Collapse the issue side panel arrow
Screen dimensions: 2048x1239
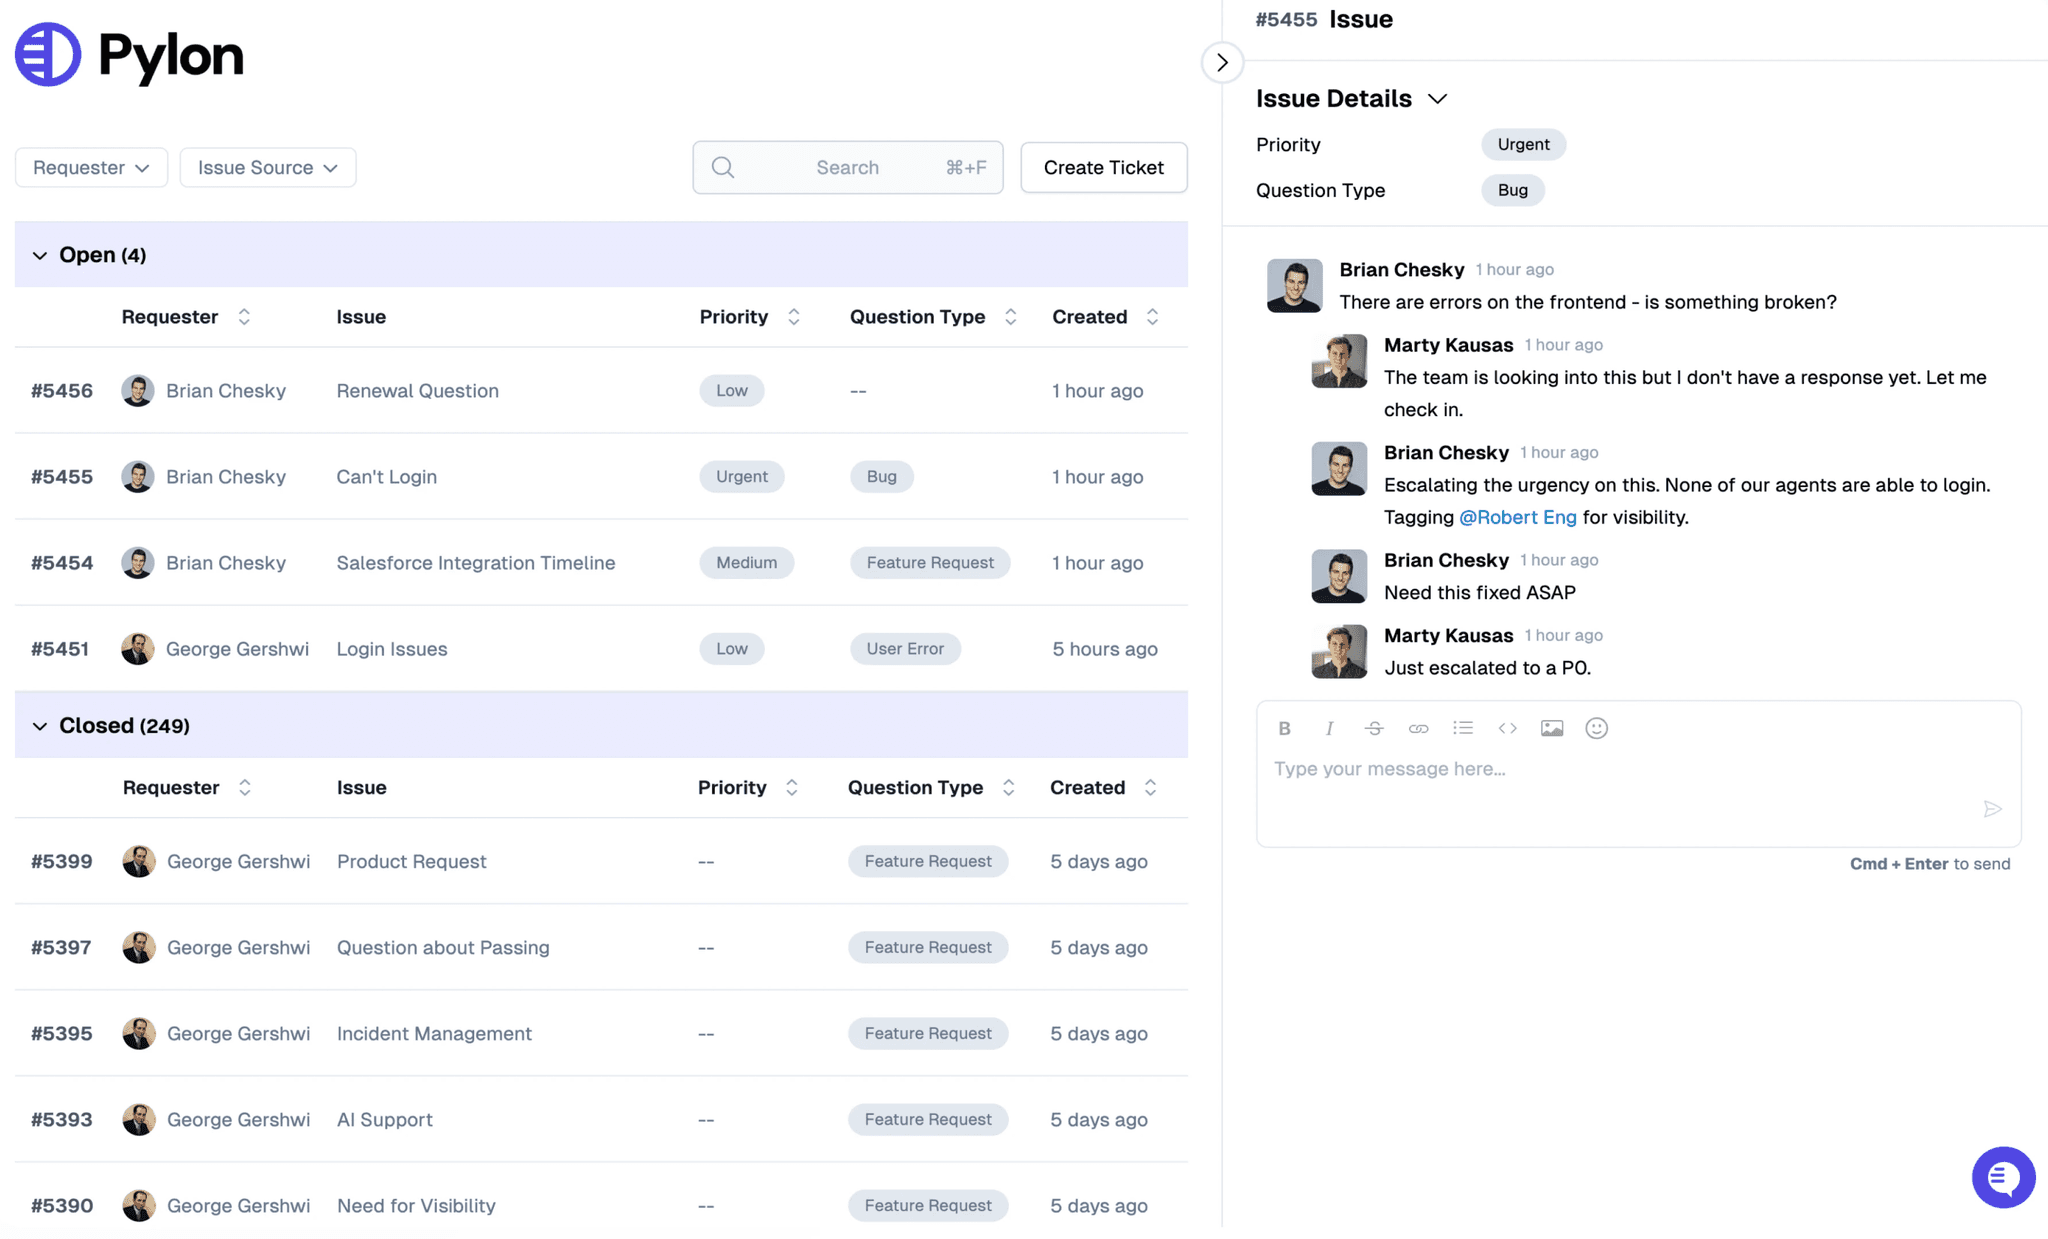click(1222, 62)
